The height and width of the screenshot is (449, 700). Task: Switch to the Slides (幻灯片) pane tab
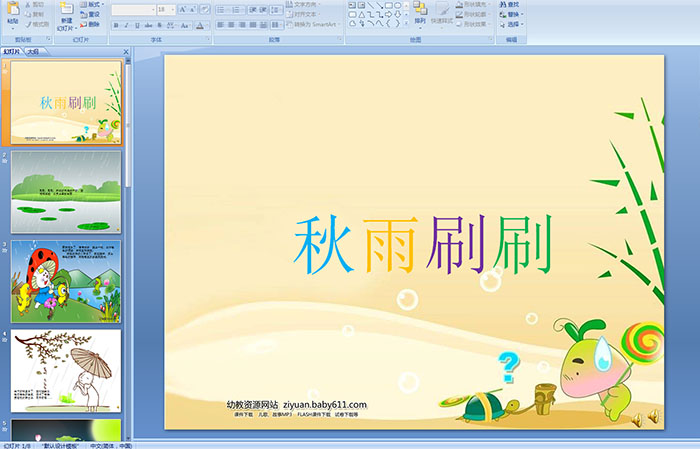pos(12,52)
